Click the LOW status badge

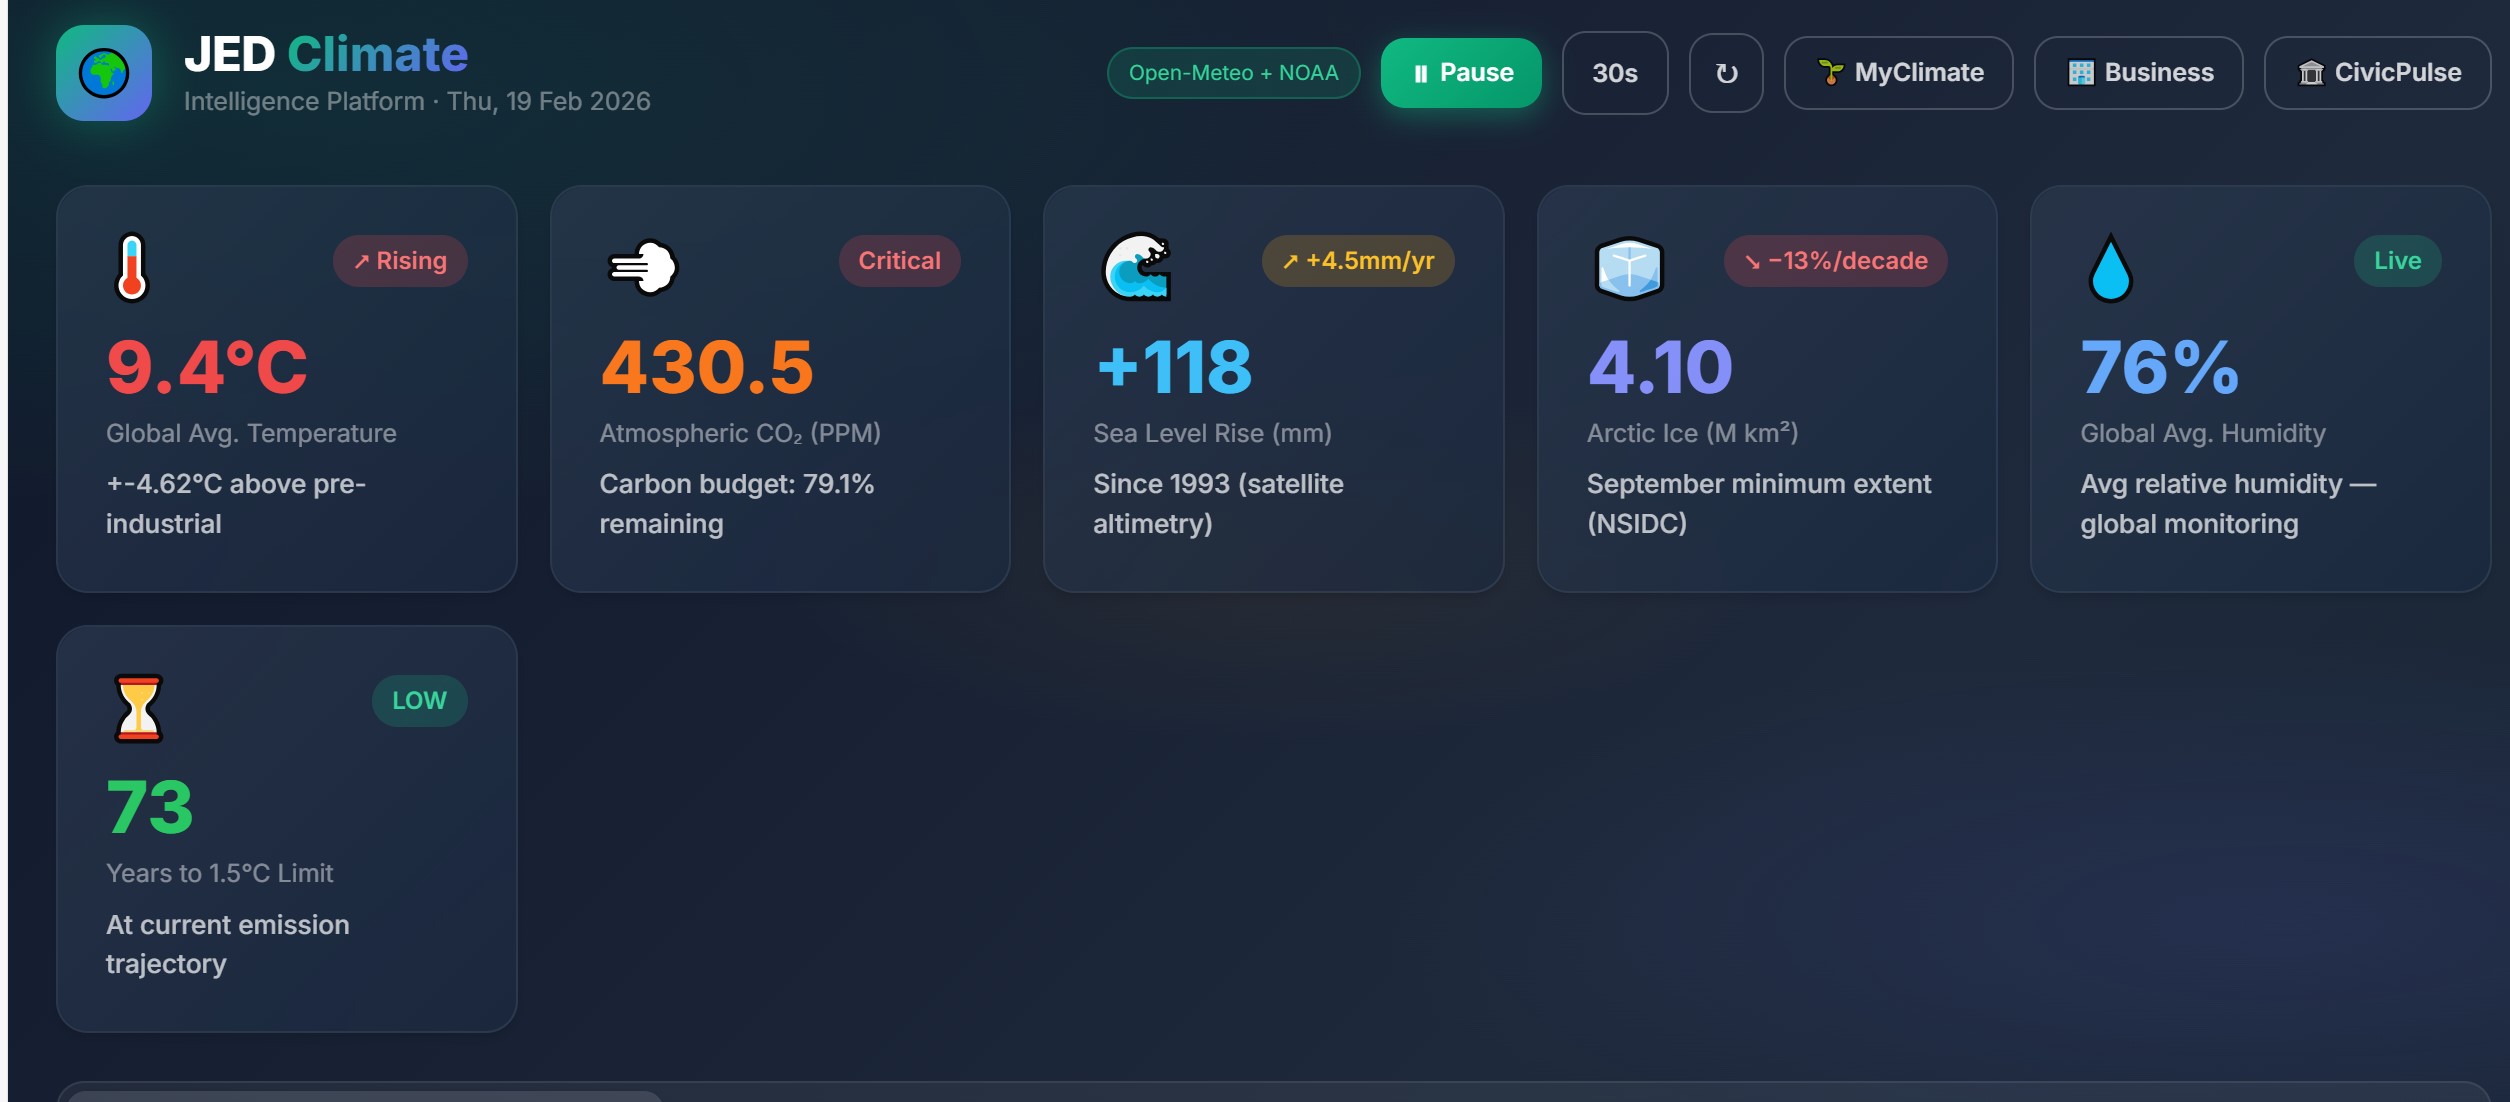point(419,701)
